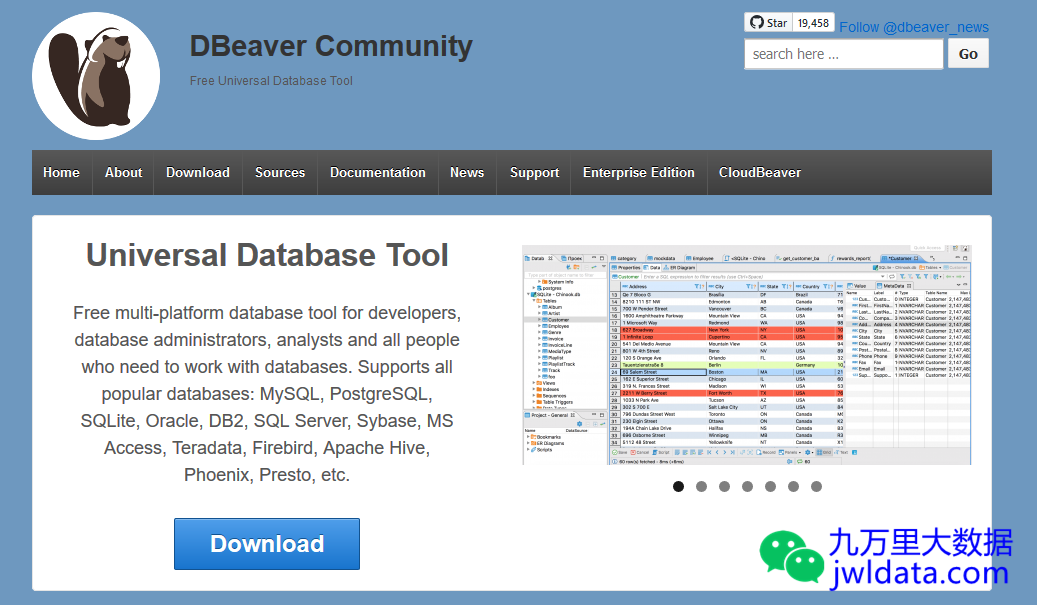
Task: Open the News menu item
Action: [x=467, y=173]
